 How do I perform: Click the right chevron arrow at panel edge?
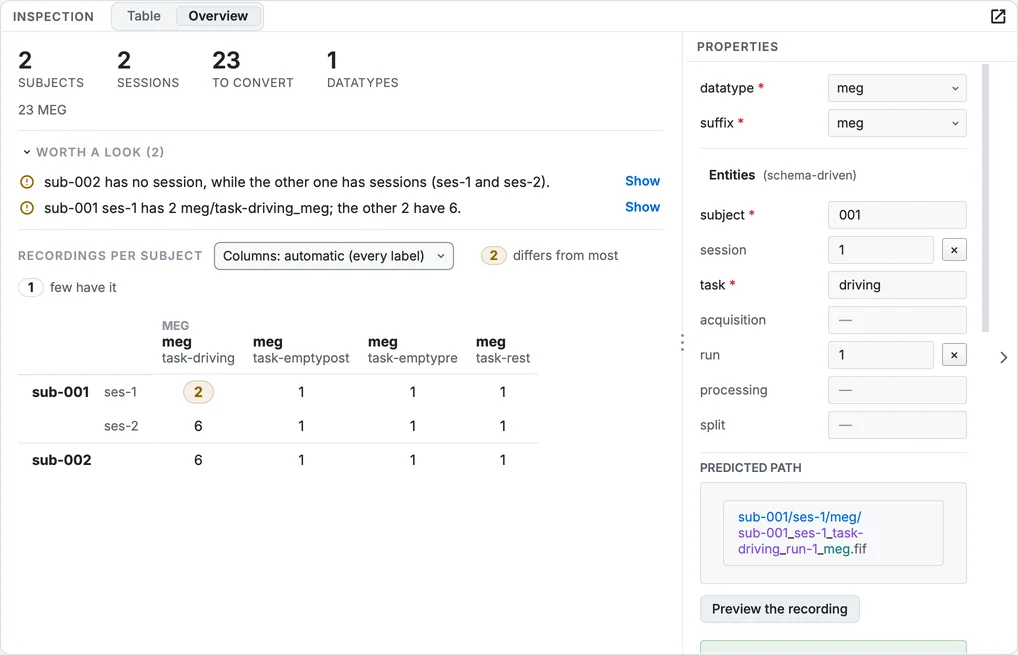click(1003, 358)
